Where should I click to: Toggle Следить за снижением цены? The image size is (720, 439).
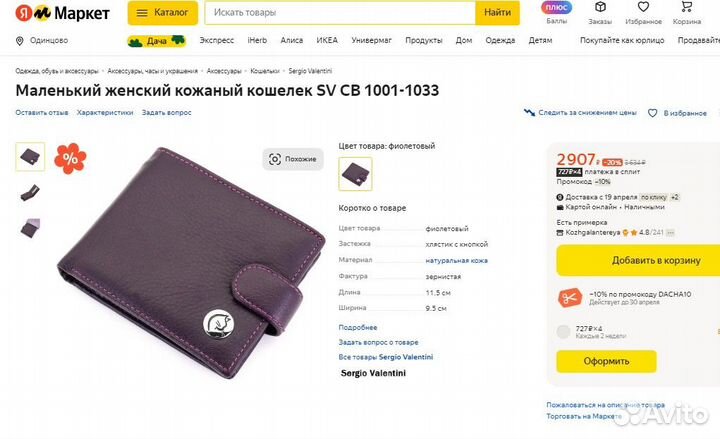tap(580, 113)
